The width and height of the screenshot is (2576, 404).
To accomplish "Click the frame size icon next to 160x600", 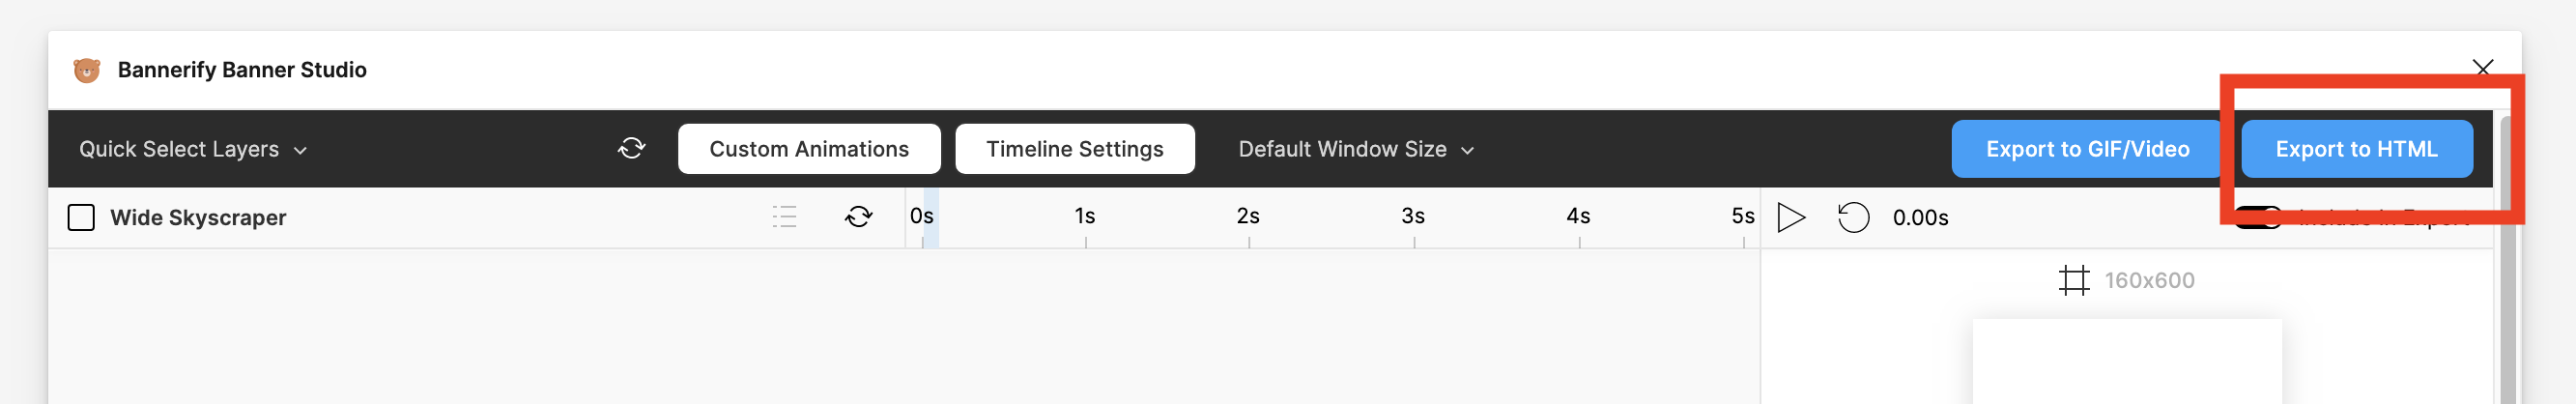I will coord(2074,280).
